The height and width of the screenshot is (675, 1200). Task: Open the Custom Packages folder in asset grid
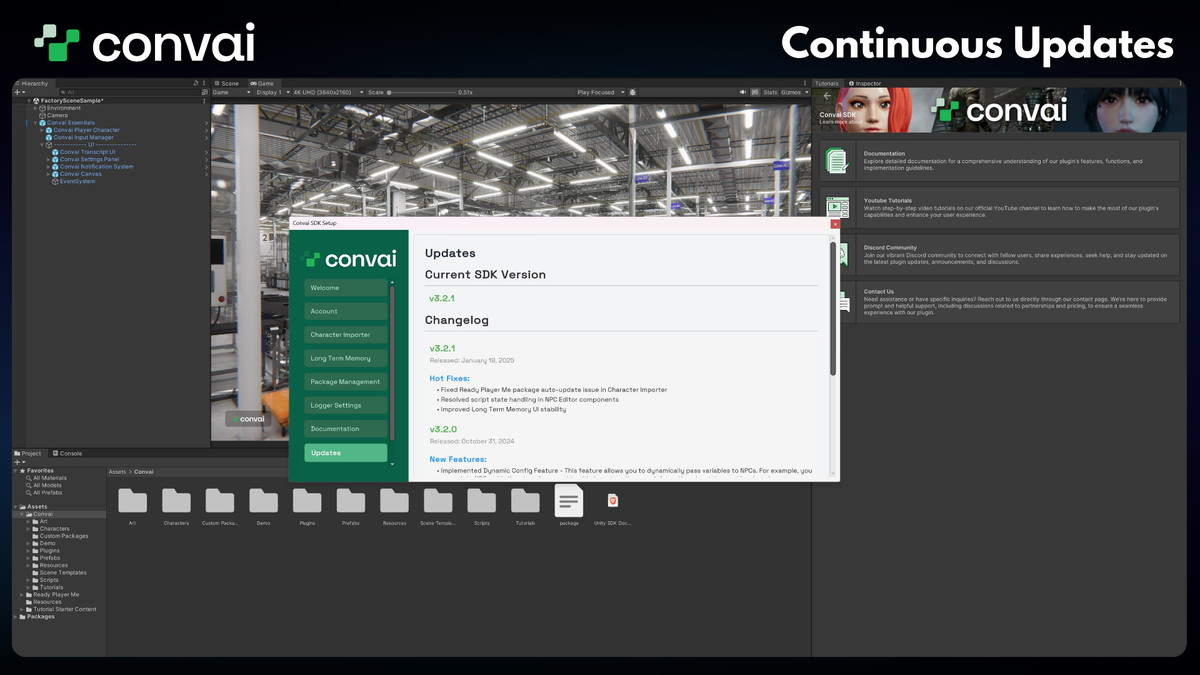220,500
